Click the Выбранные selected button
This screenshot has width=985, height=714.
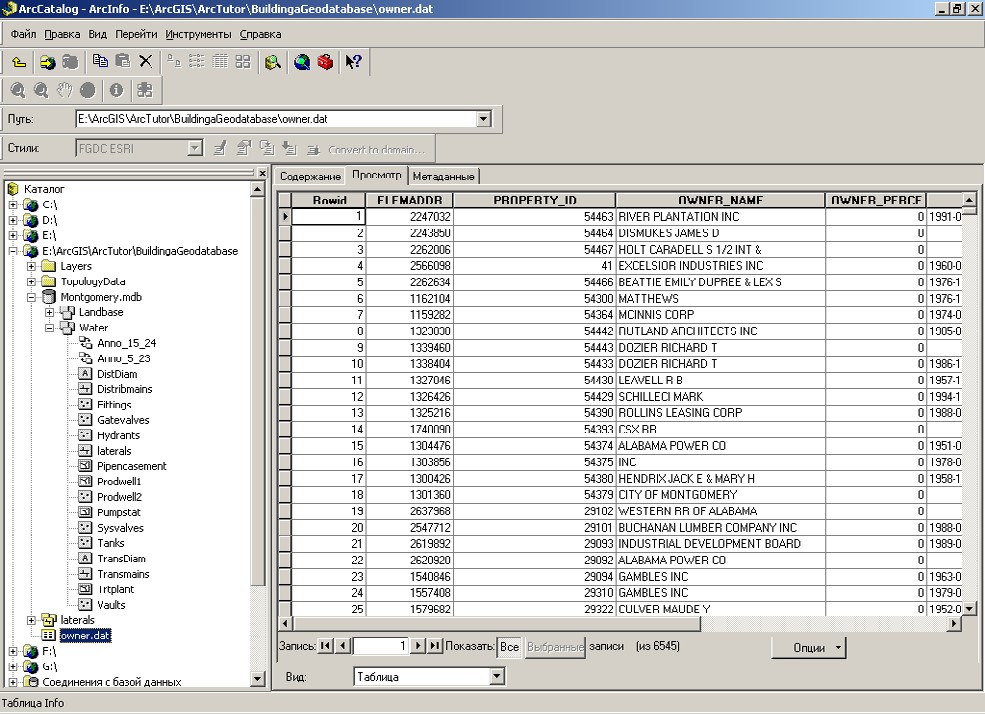(x=555, y=647)
